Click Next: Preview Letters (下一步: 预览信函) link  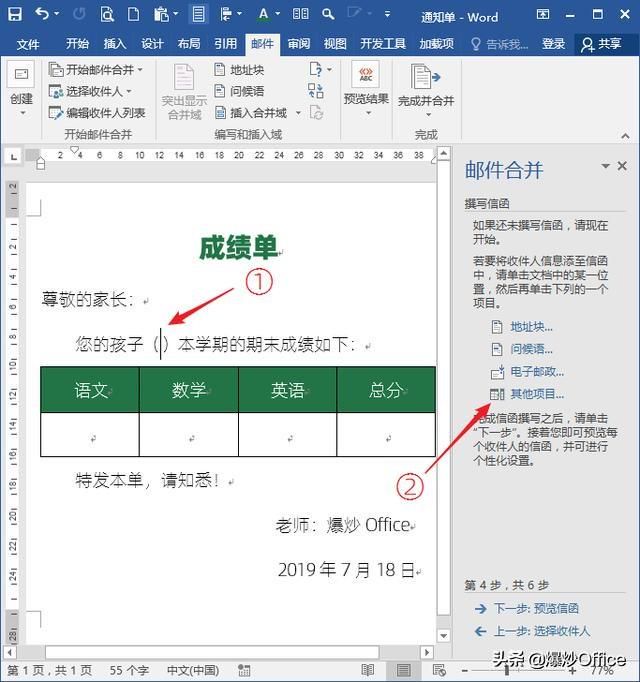(536, 608)
